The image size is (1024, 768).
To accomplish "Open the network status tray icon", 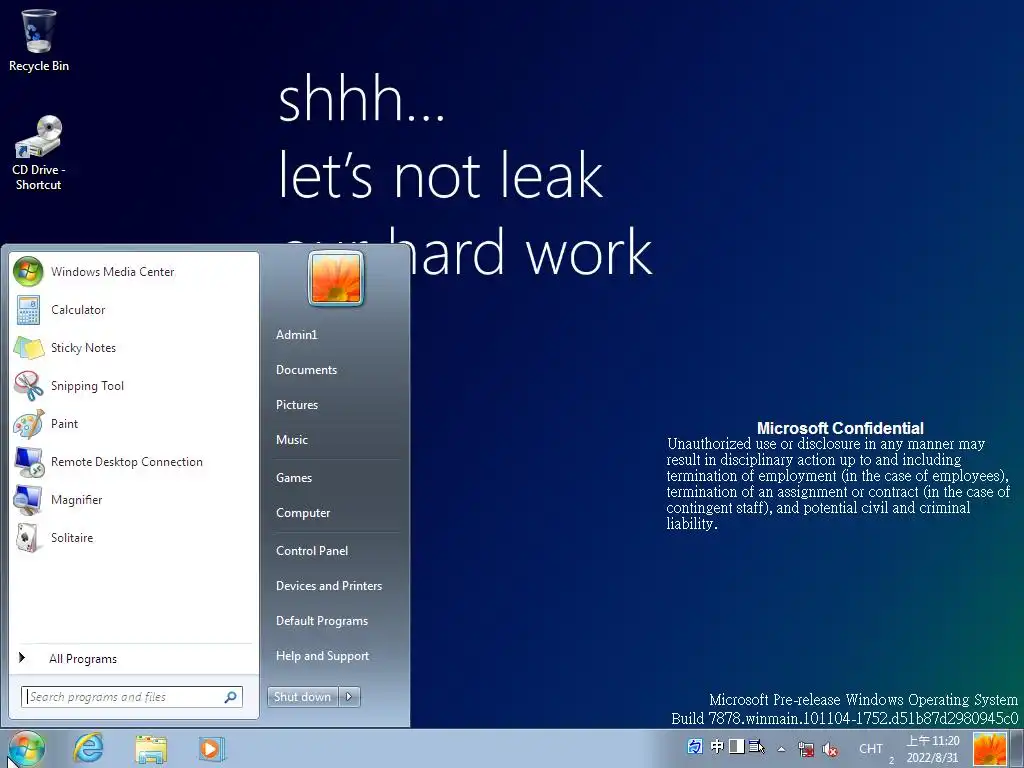I will [x=806, y=749].
